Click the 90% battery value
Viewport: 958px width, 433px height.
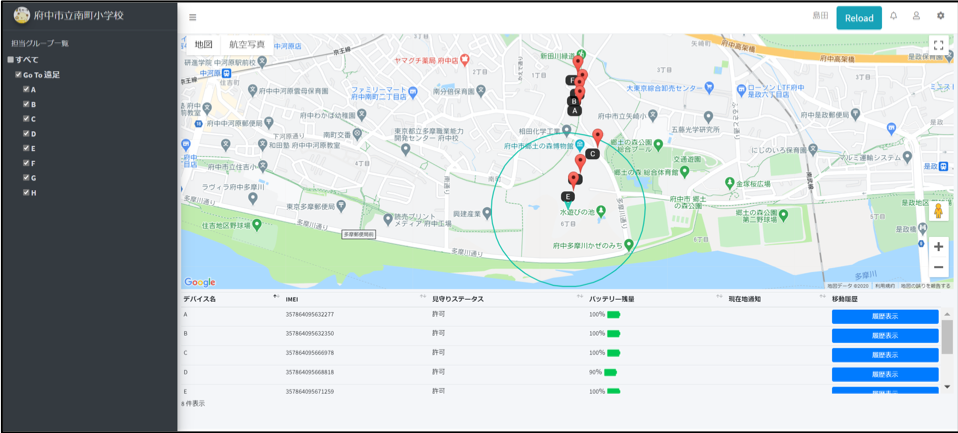point(596,372)
